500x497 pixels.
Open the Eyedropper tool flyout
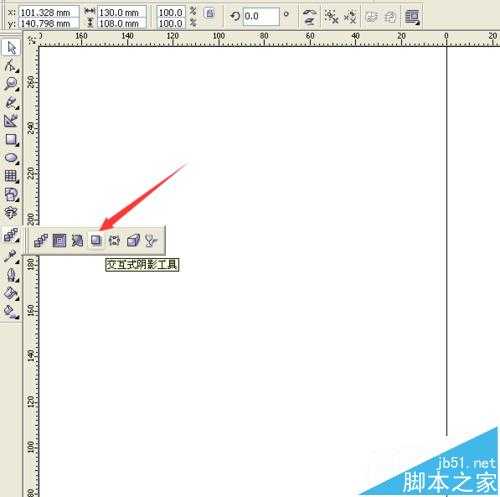click(x=11, y=257)
